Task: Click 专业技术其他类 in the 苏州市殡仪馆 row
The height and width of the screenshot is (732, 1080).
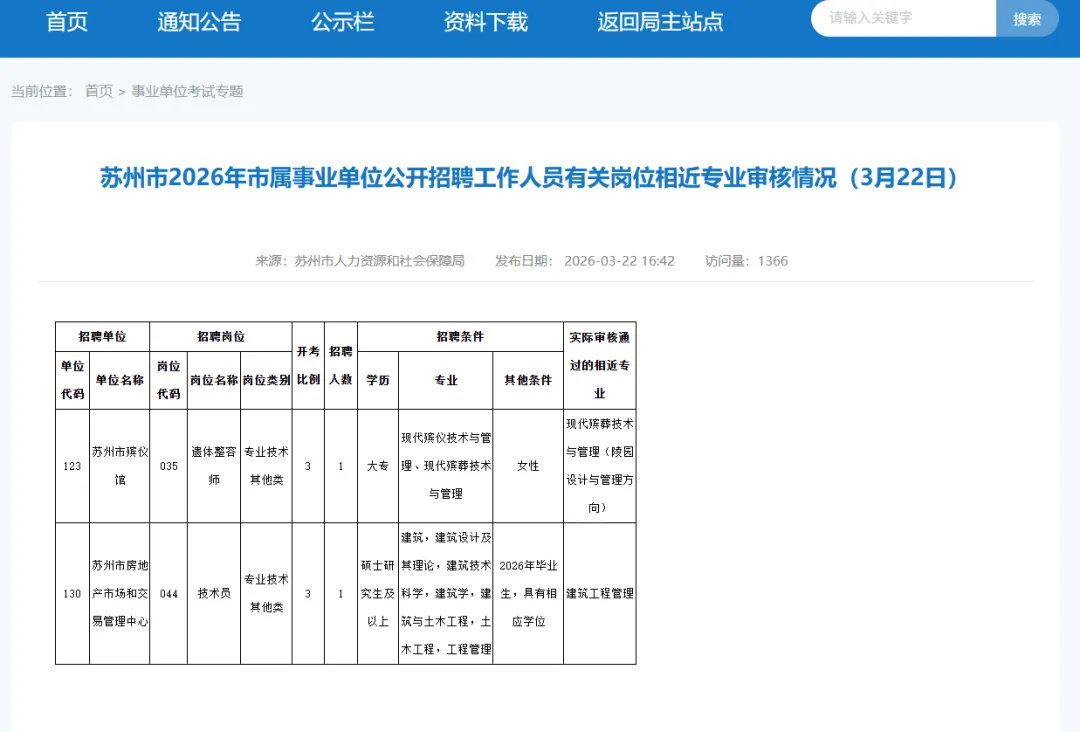Action: [266, 466]
